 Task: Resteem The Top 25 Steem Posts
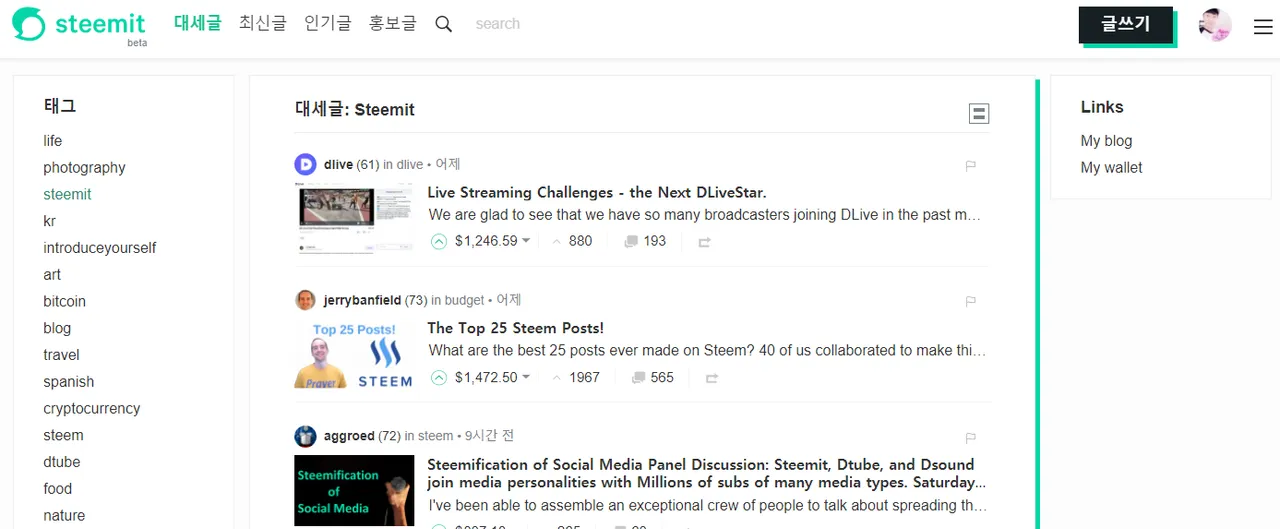(x=712, y=378)
